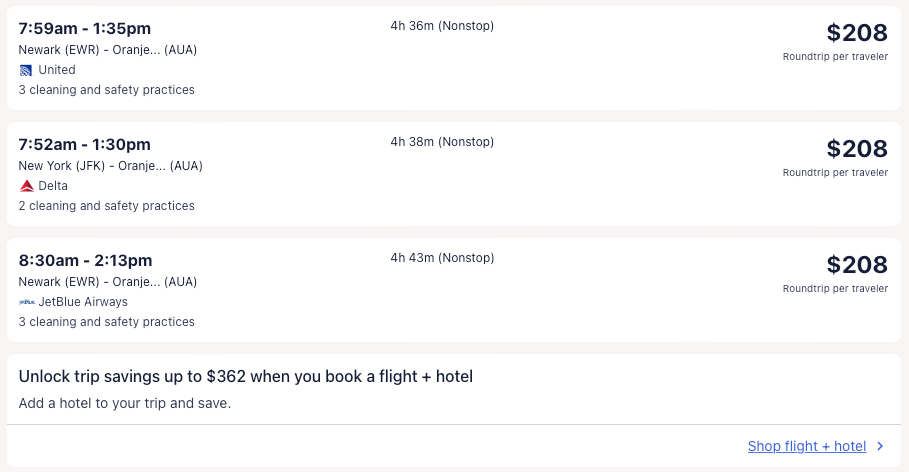Click the $208 price on Delta flight
This screenshot has height=472, width=909.
[x=856, y=149]
